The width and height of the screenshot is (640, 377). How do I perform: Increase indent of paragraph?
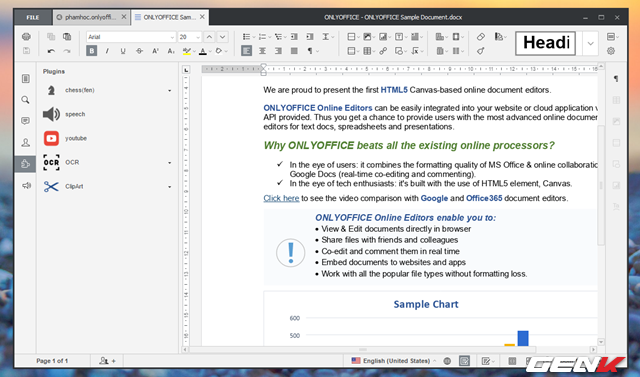310,37
